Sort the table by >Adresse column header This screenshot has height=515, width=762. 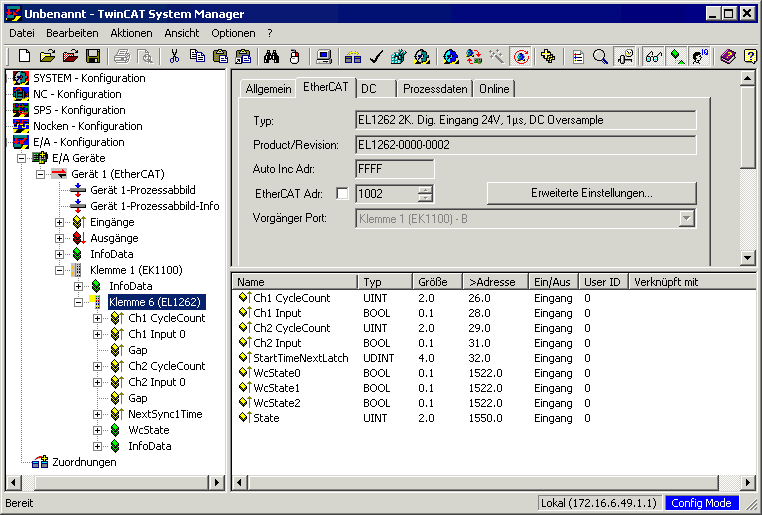[x=495, y=282]
